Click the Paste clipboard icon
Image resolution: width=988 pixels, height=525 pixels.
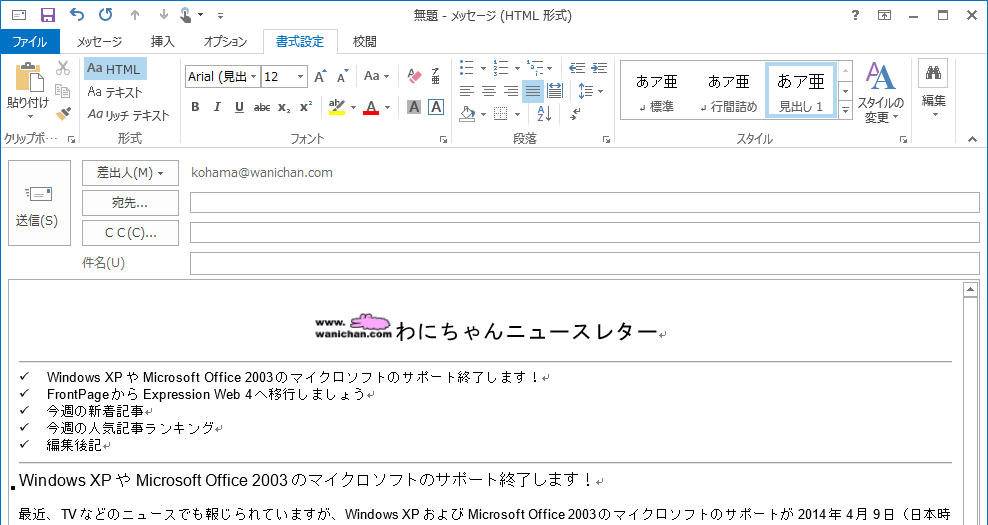click(28, 77)
